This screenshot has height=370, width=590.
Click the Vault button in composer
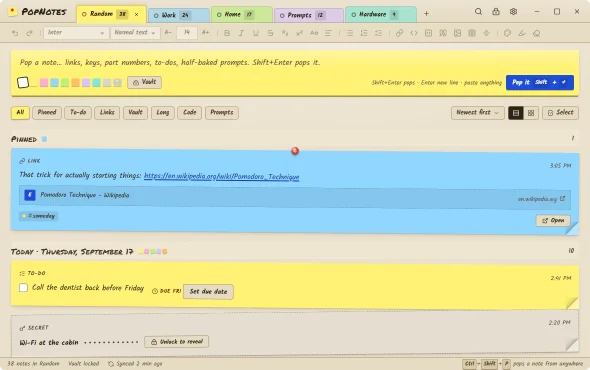click(144, 82)
